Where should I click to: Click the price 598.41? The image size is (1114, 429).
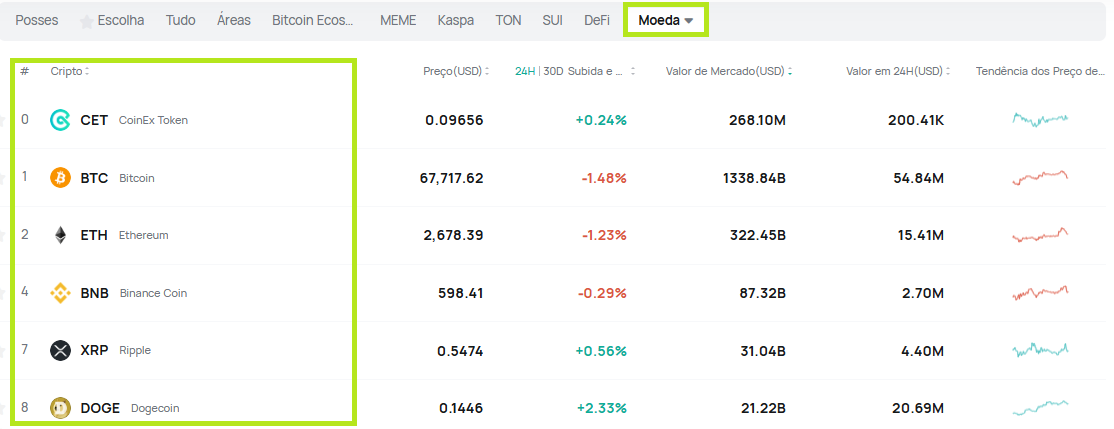point(460,293)
